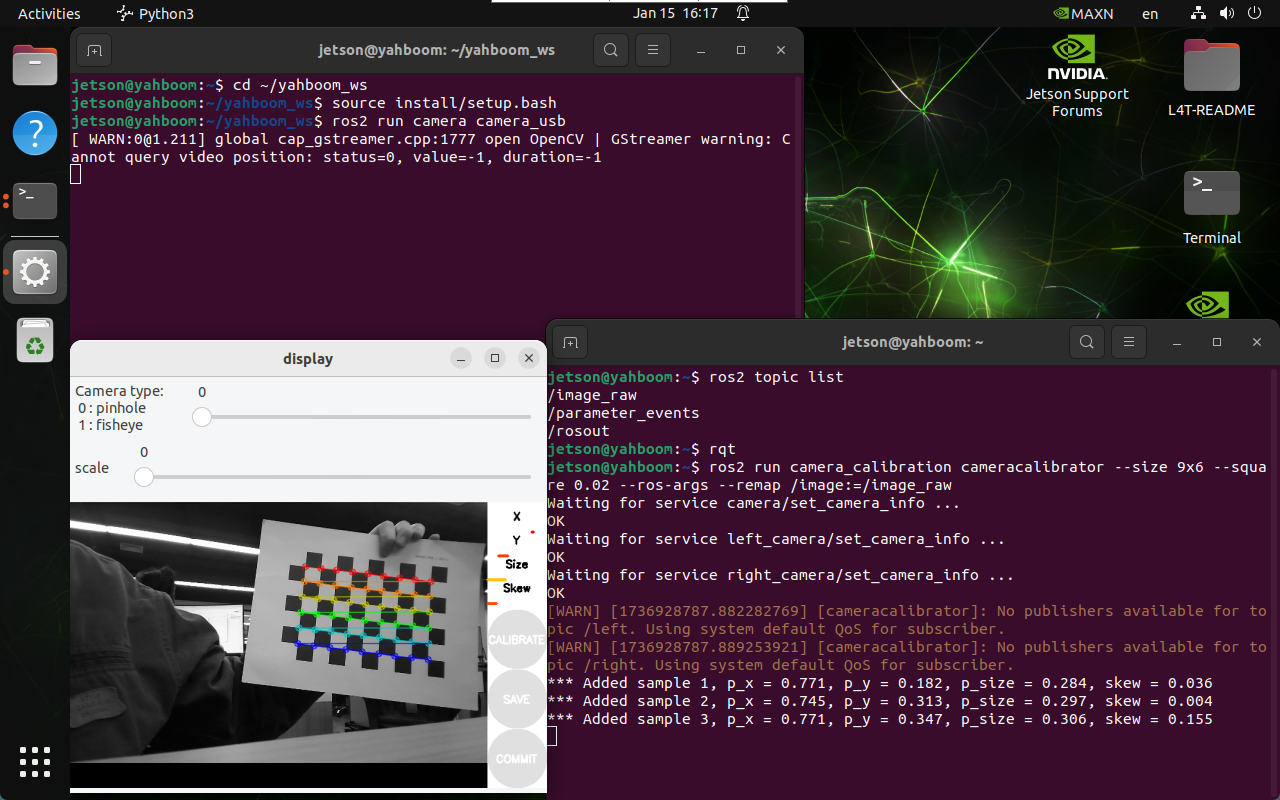Screen dimensions: 1280x800
Task: Open the MAXN power mode indicator
Action: click(x=1083, y=14)
